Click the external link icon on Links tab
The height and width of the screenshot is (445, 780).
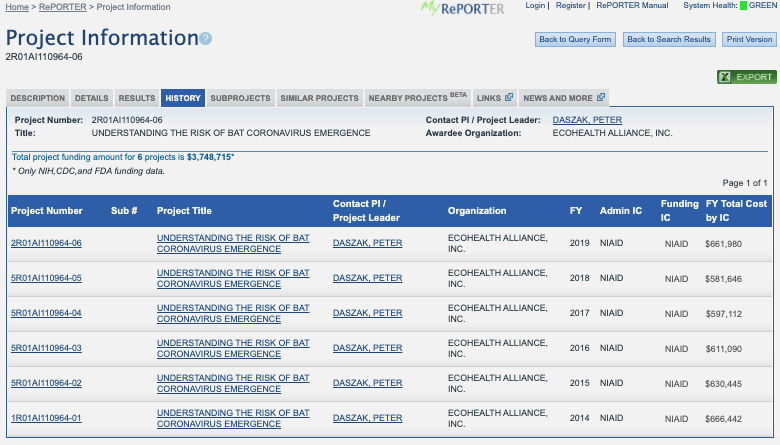point(509,97)
